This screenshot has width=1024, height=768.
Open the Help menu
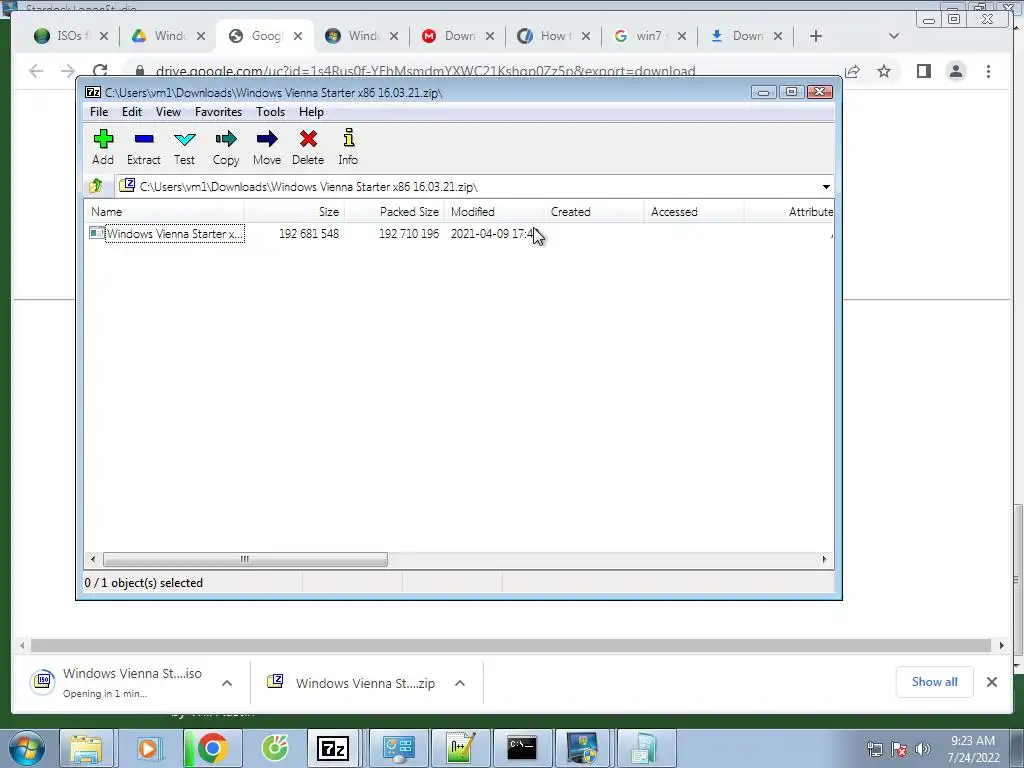[x=312, y=112]
